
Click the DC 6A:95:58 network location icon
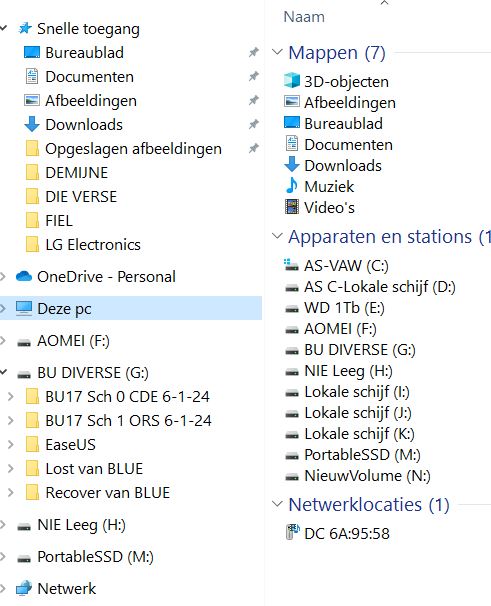[292, 532]
